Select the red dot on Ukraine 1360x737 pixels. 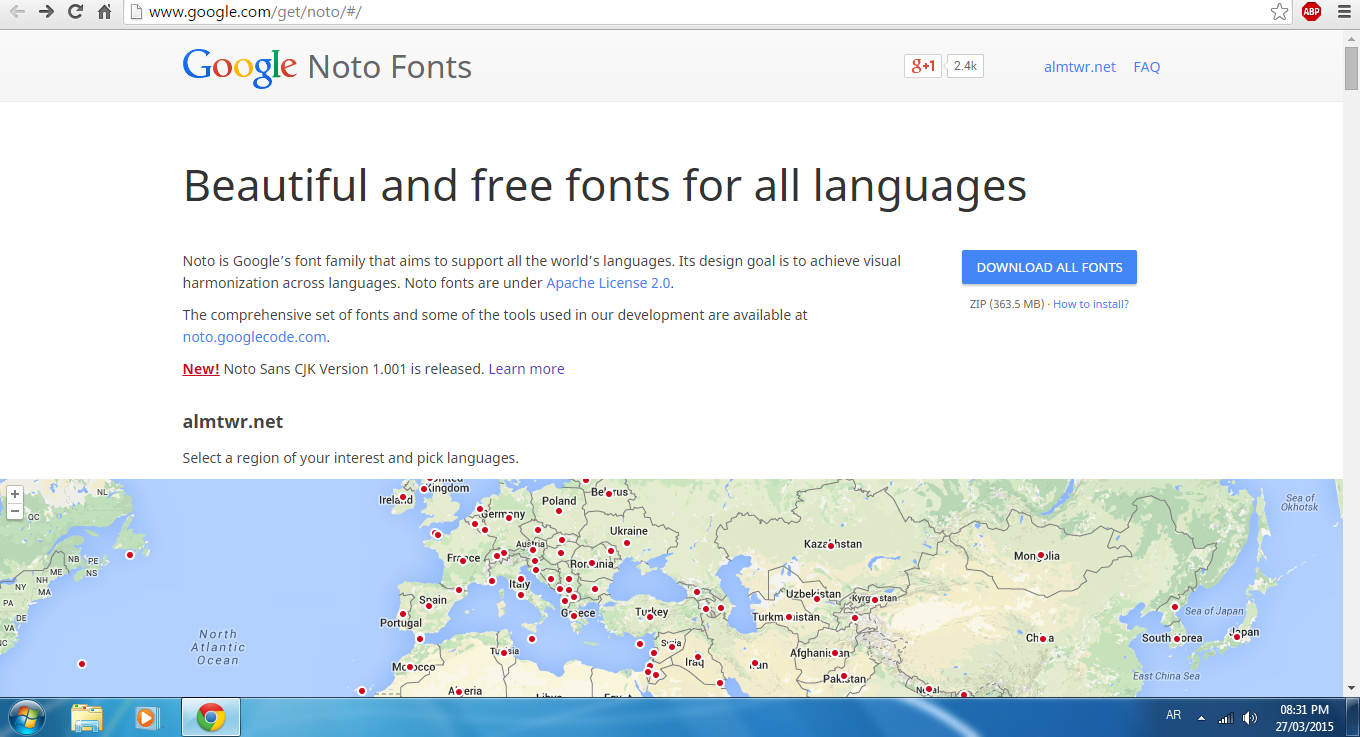point(626,544)
